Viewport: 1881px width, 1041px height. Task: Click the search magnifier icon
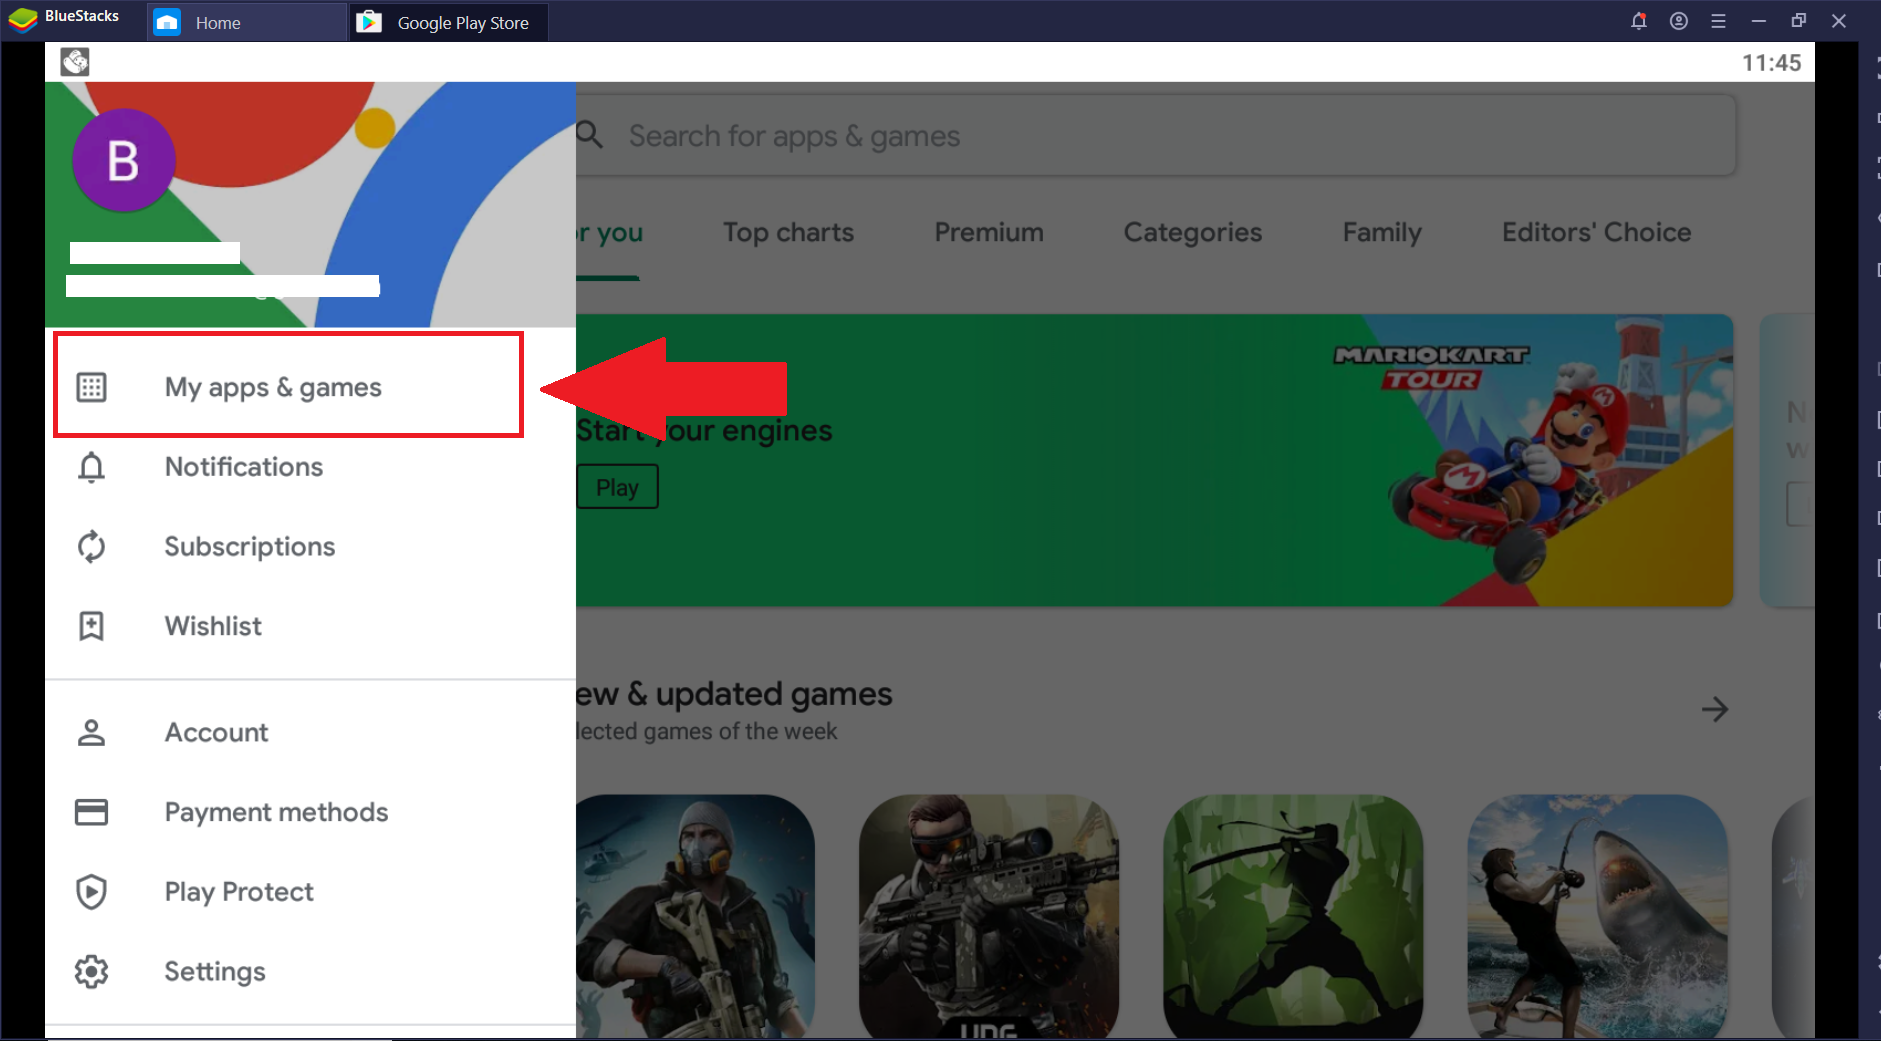pyautogui.click(x=590, y=135)
